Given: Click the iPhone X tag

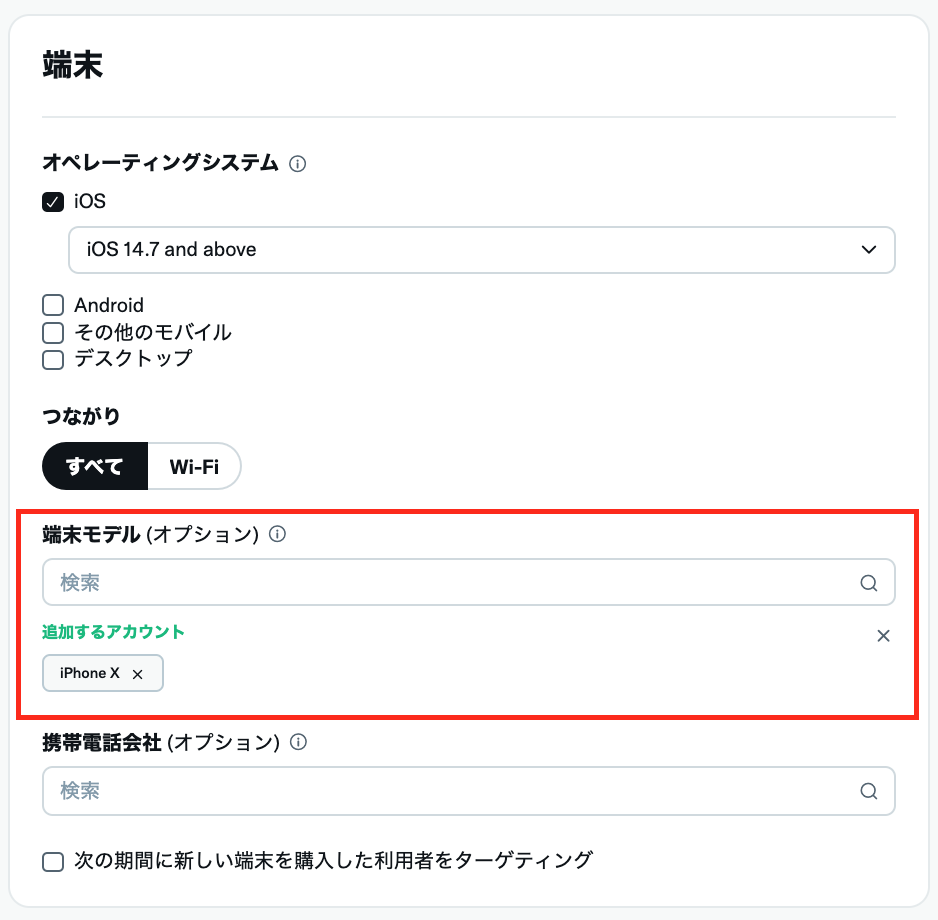Looking at the screenshot, I should click(89, 674).
